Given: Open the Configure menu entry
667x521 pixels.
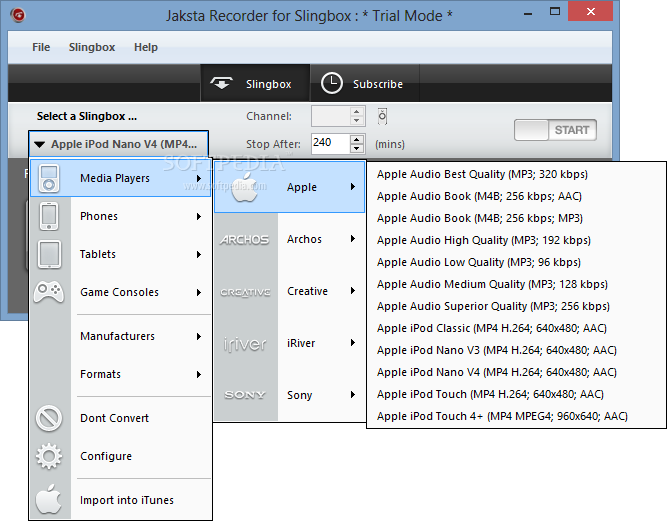Looking at the screenshot, I should point(121,456).
